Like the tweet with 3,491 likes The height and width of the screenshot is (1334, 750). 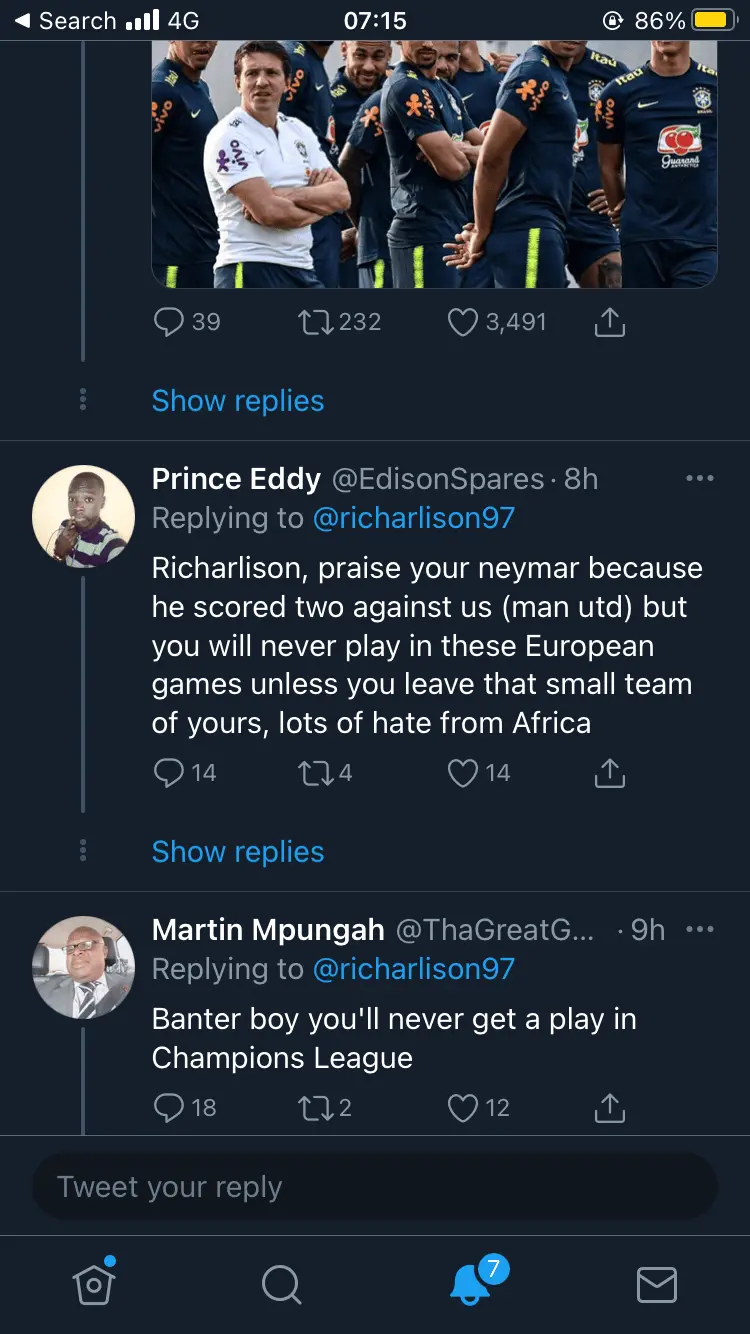point(463,322)
